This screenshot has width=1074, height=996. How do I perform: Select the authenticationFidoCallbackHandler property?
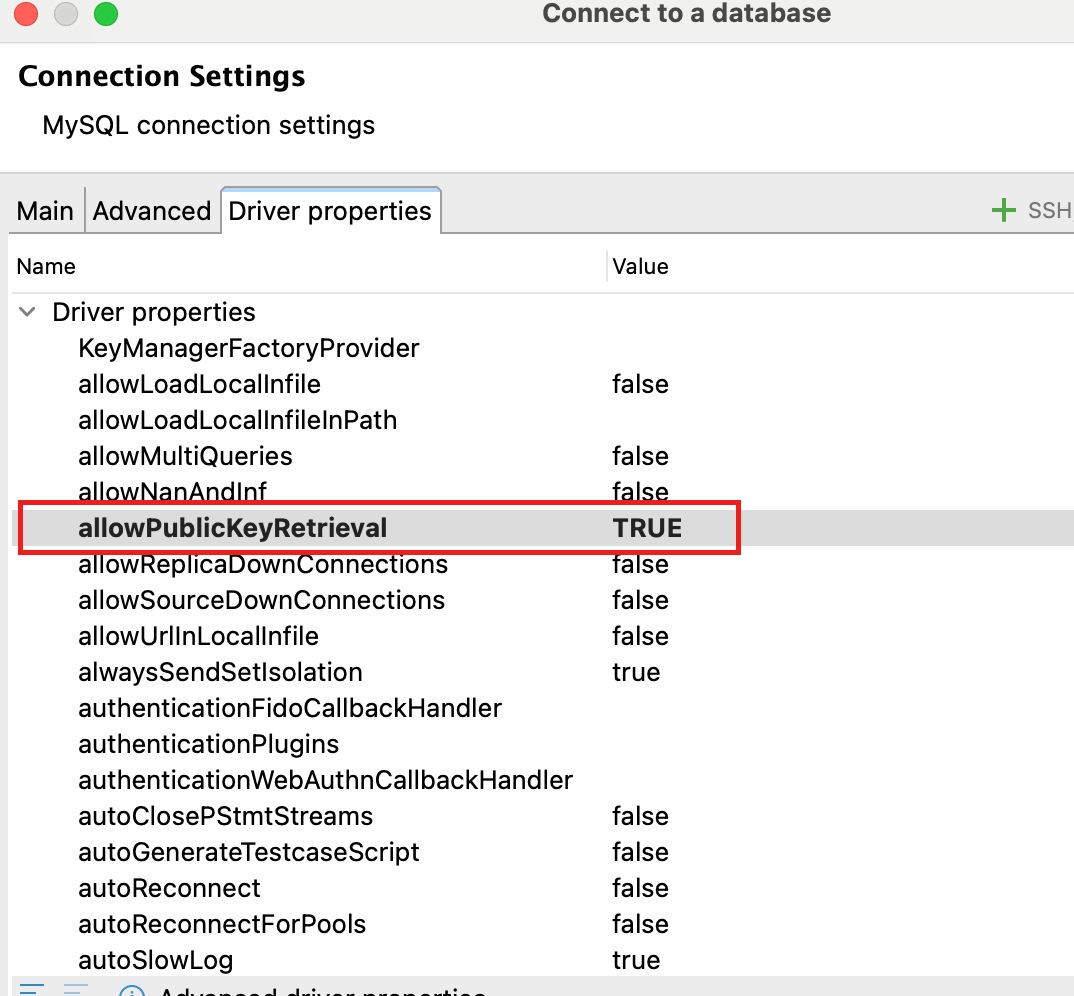click(290, 708)
